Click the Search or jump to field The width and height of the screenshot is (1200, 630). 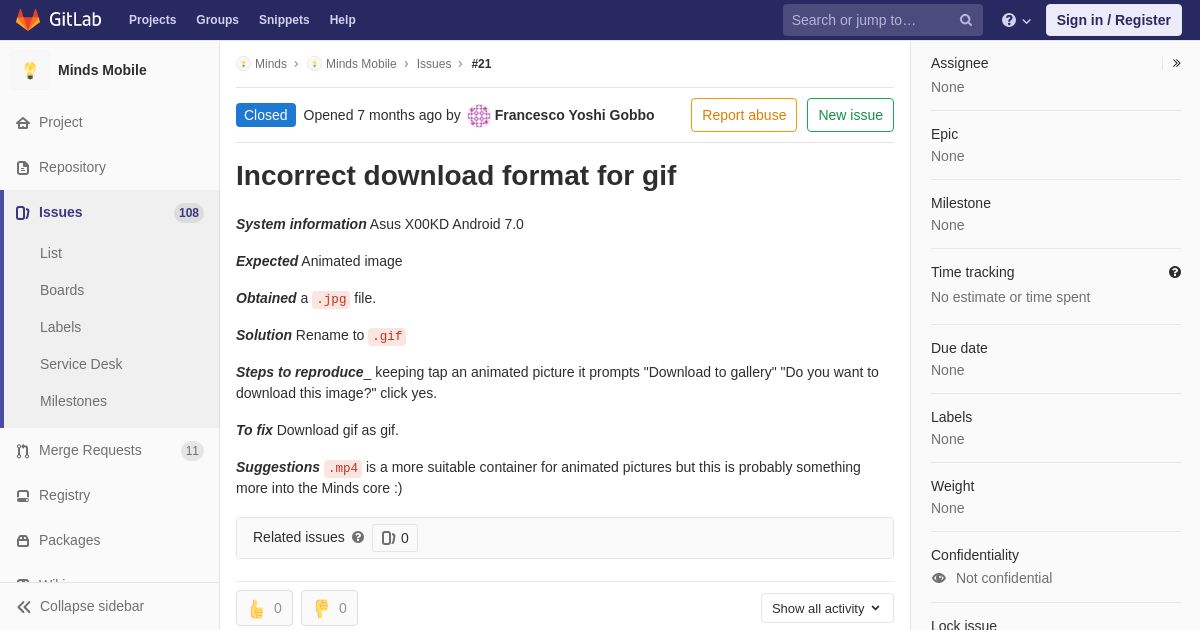click(x=883, y=20)
